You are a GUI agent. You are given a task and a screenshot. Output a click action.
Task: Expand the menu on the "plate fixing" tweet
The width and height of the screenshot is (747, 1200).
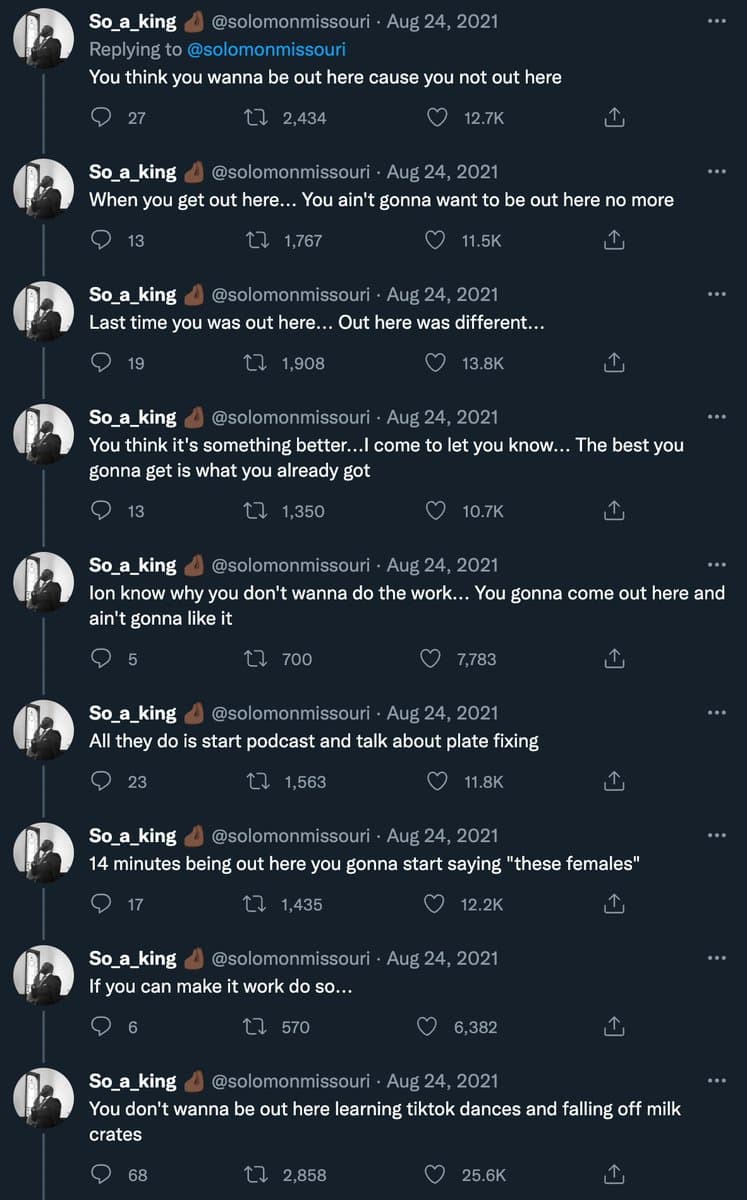pyautogui.click(x=716, y=713)
